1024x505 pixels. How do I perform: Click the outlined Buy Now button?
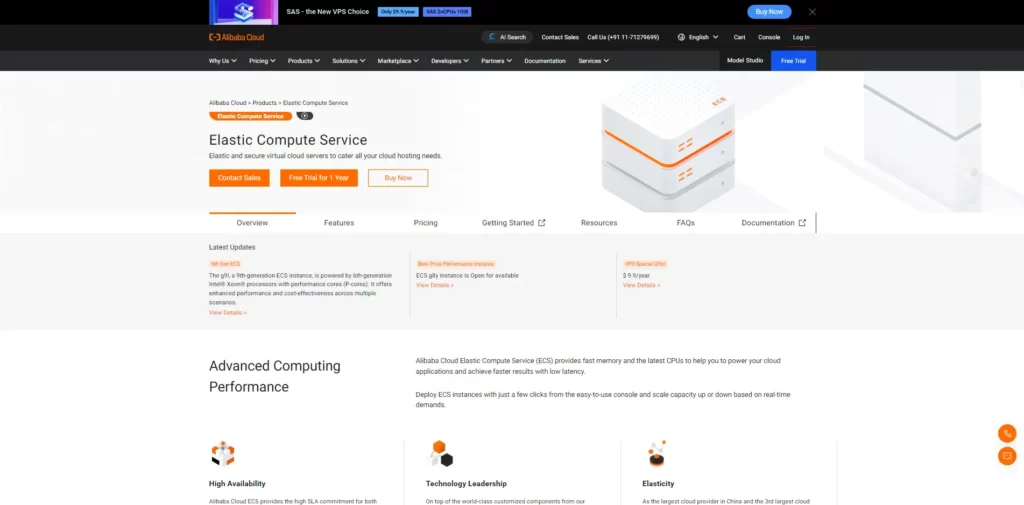point(398,178)
